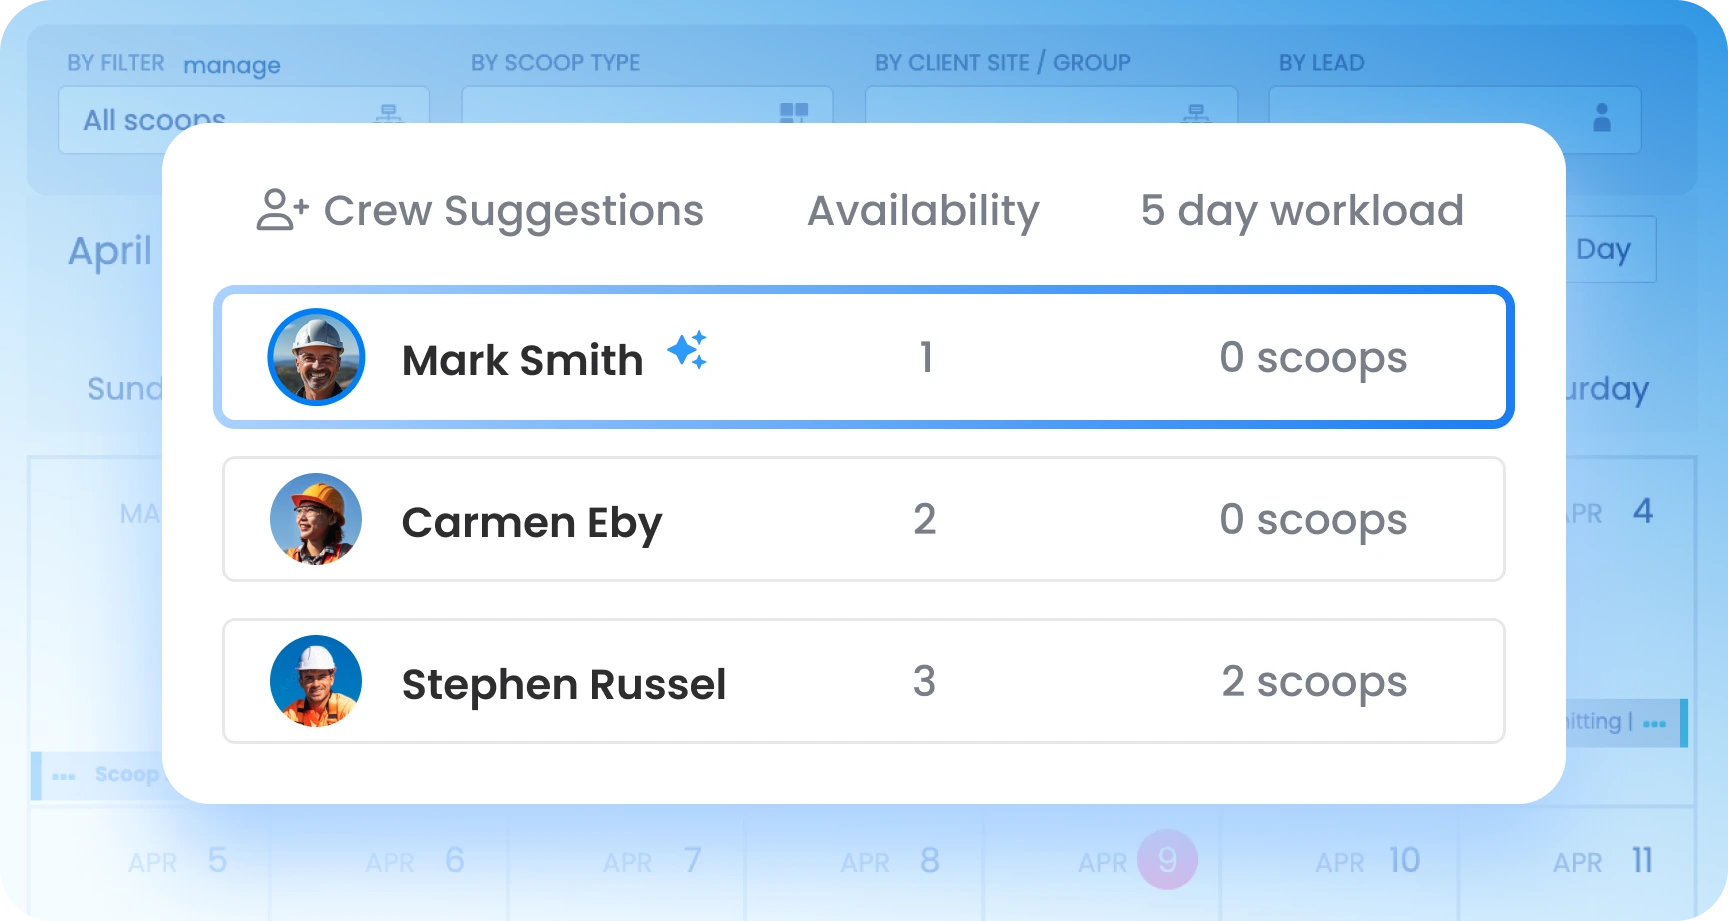
Task: Click the AI sparkle icon beside Mark Smith
Action: coord(687,351)
